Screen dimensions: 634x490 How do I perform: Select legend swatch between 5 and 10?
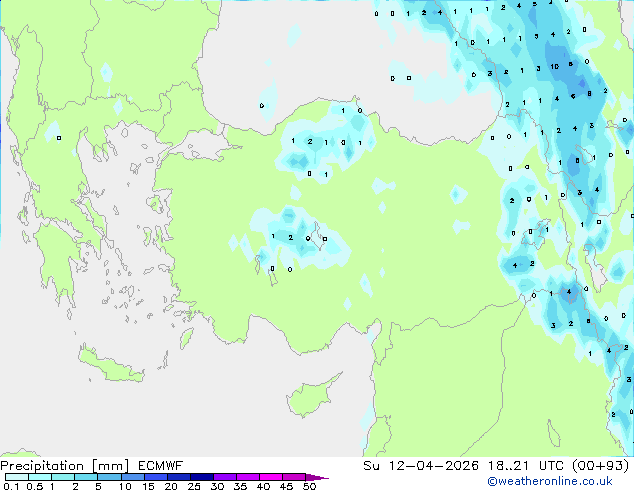(x=109, y=477)
